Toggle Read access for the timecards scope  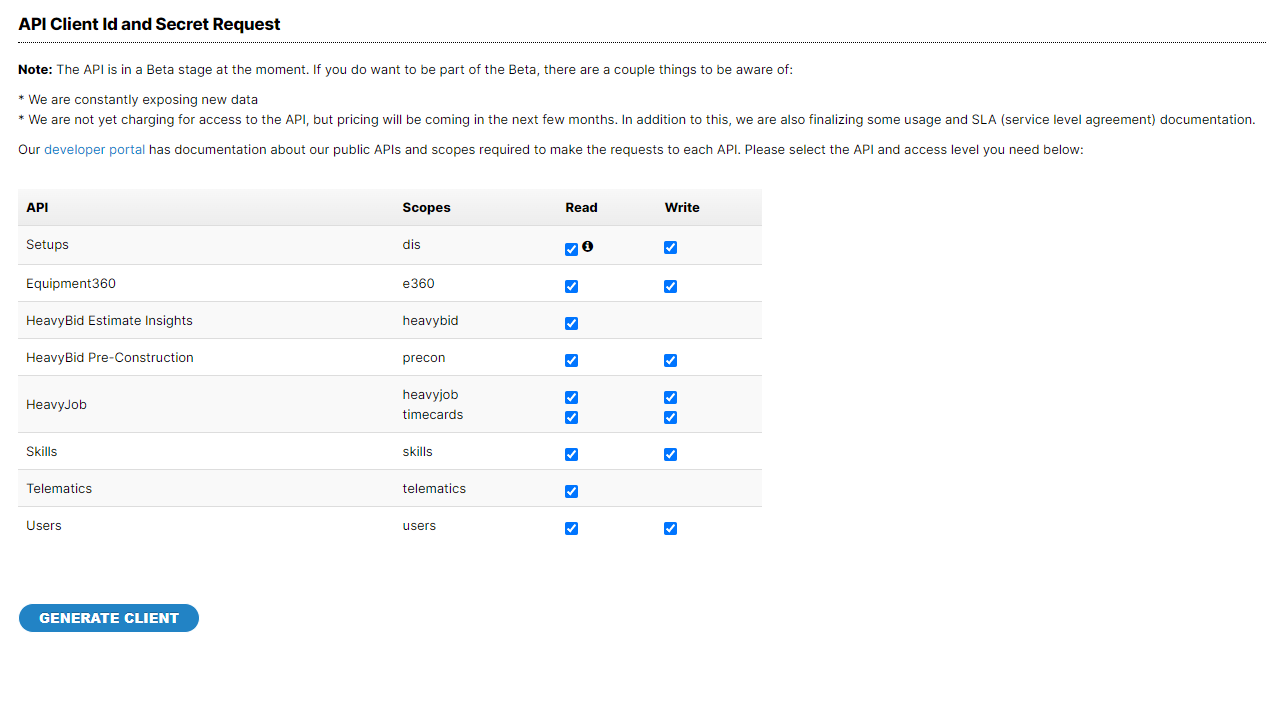571,417
